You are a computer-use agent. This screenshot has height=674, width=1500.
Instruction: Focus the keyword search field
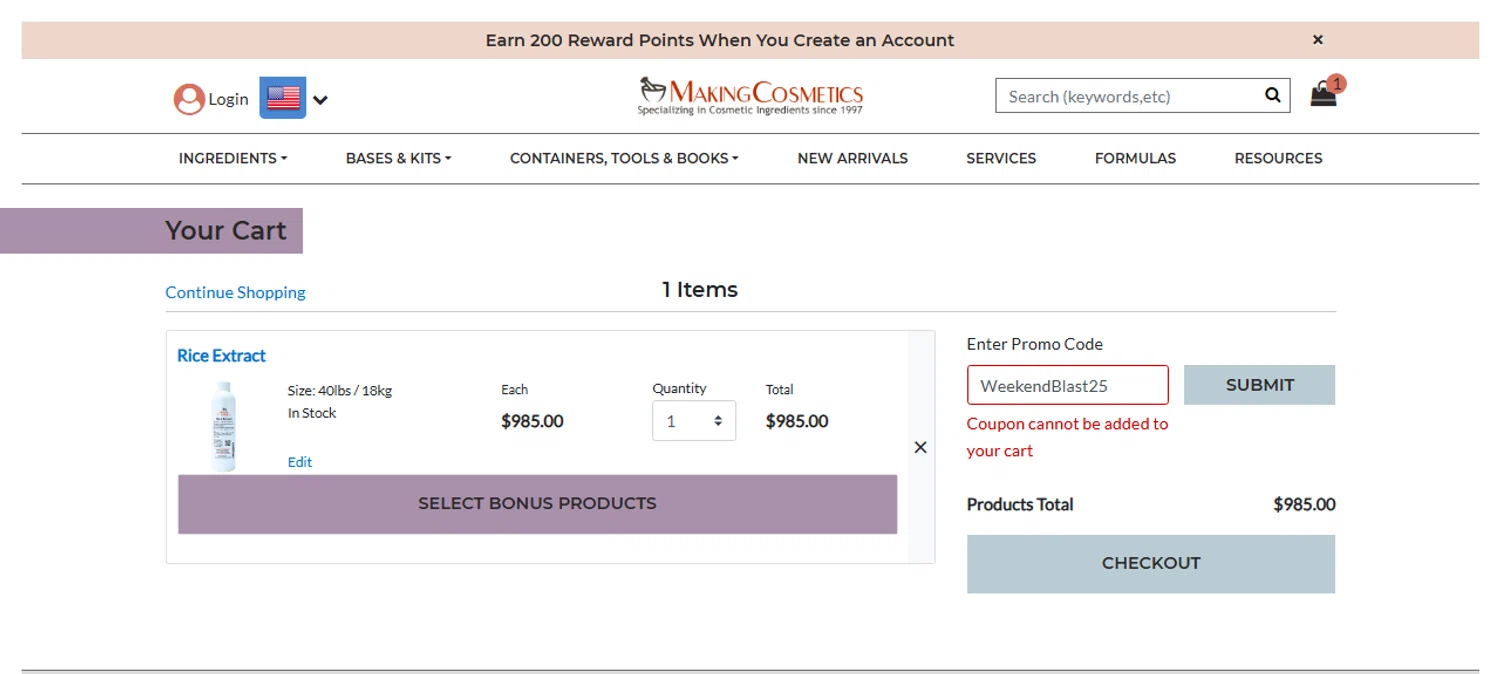[1130, 96]
